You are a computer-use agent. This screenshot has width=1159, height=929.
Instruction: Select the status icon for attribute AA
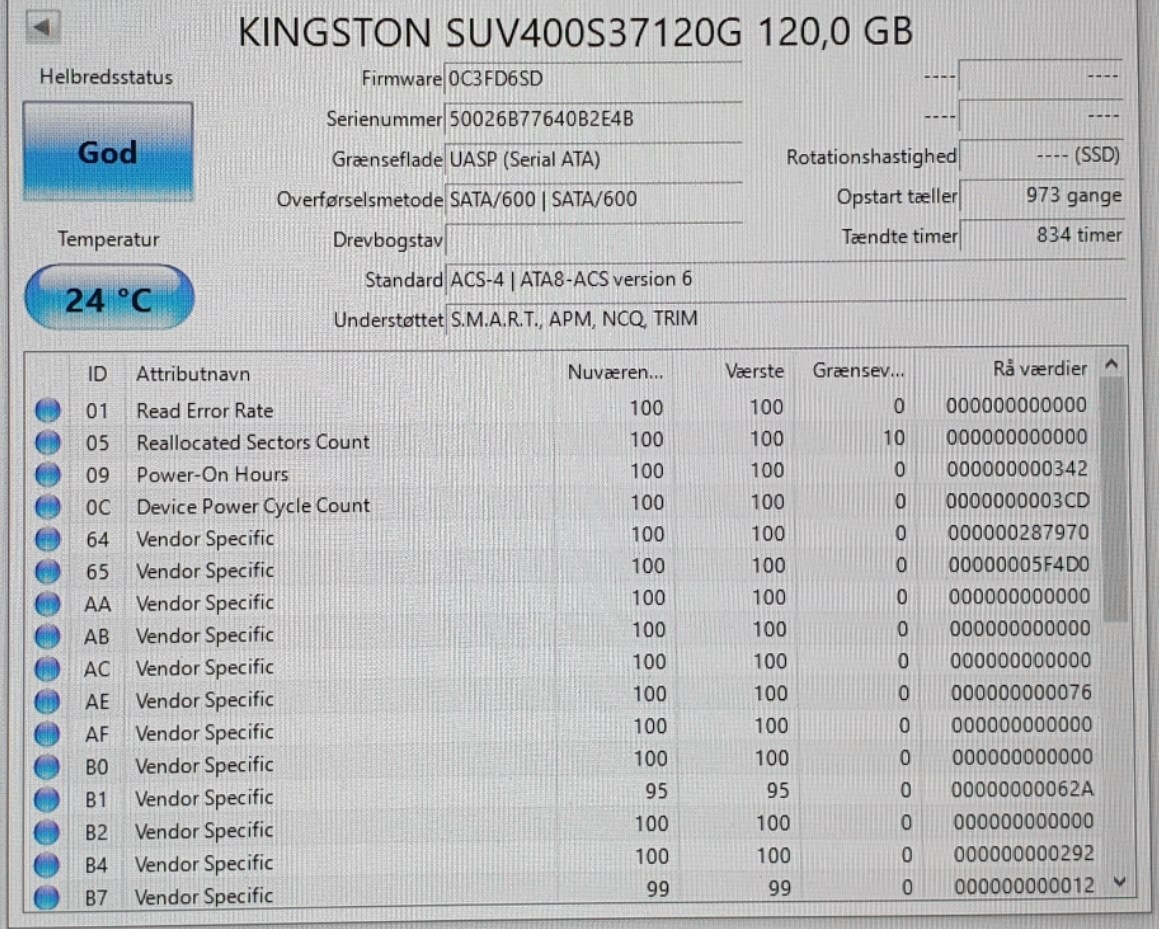tap(48, 604)
